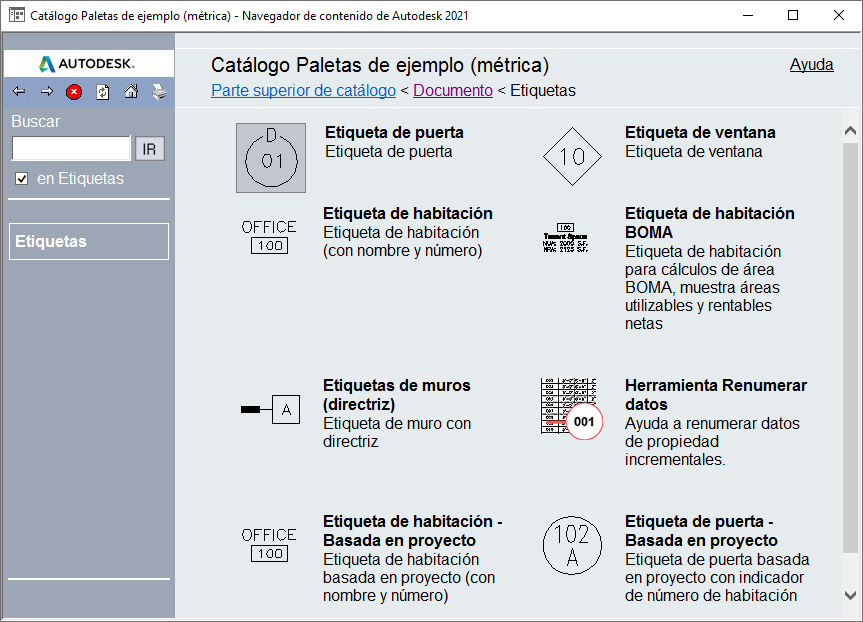The width and height of the screenshot is (863, 622).
Task: Open 'Parte superior de catálogo' breadcrumb link
Action: click(303, 90)
